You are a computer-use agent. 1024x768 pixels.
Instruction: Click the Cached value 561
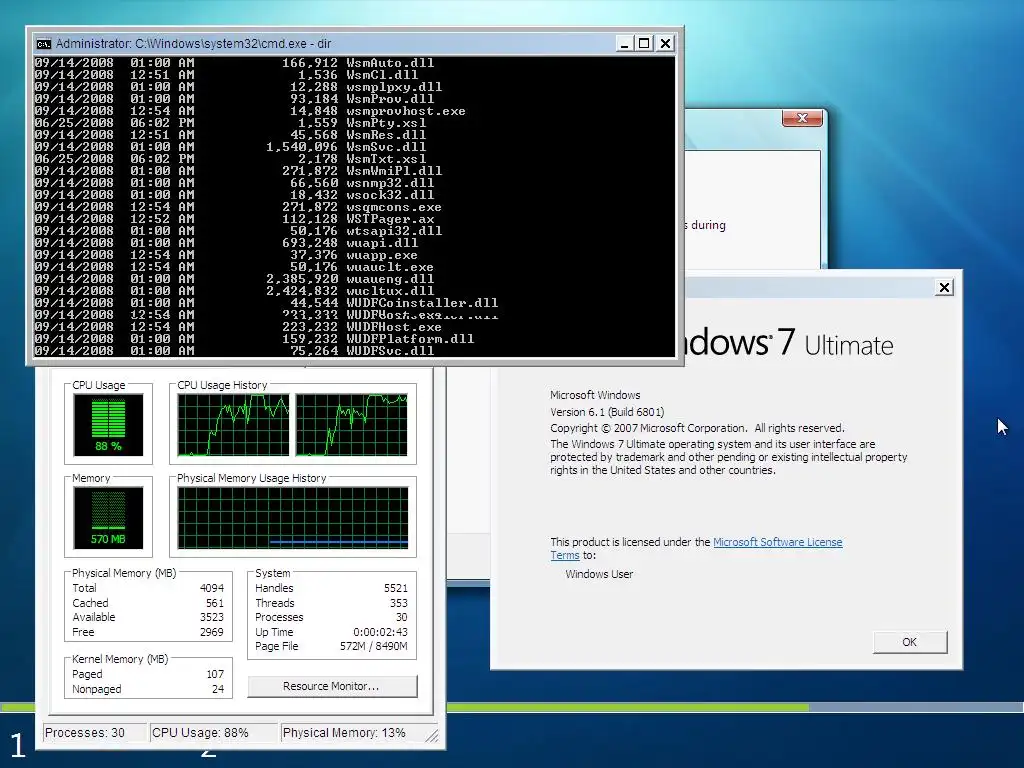(215, 603)
